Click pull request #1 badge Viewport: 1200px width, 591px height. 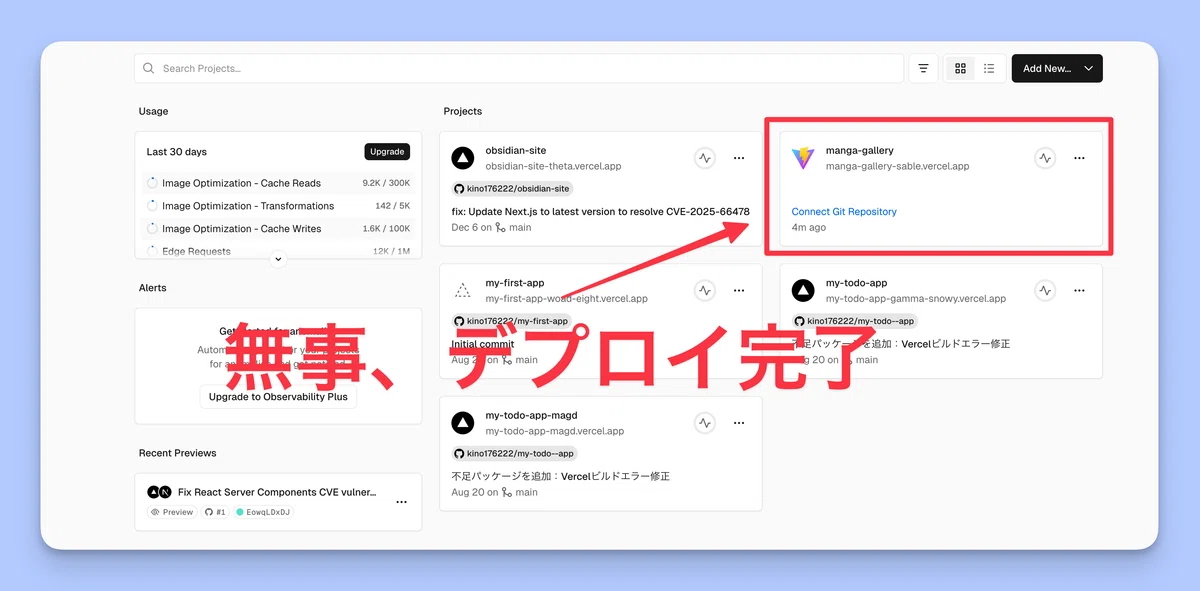pos(216,512)
